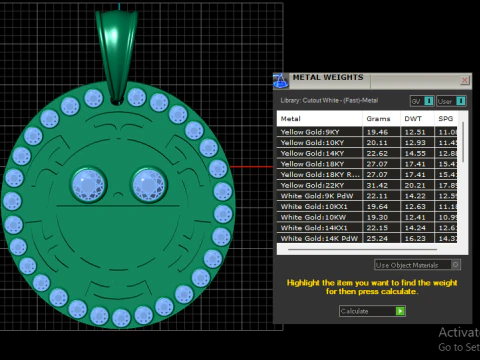Select the White Gold:10KX1 row
This screenshot has width=480, height=360.
[367, 207]
